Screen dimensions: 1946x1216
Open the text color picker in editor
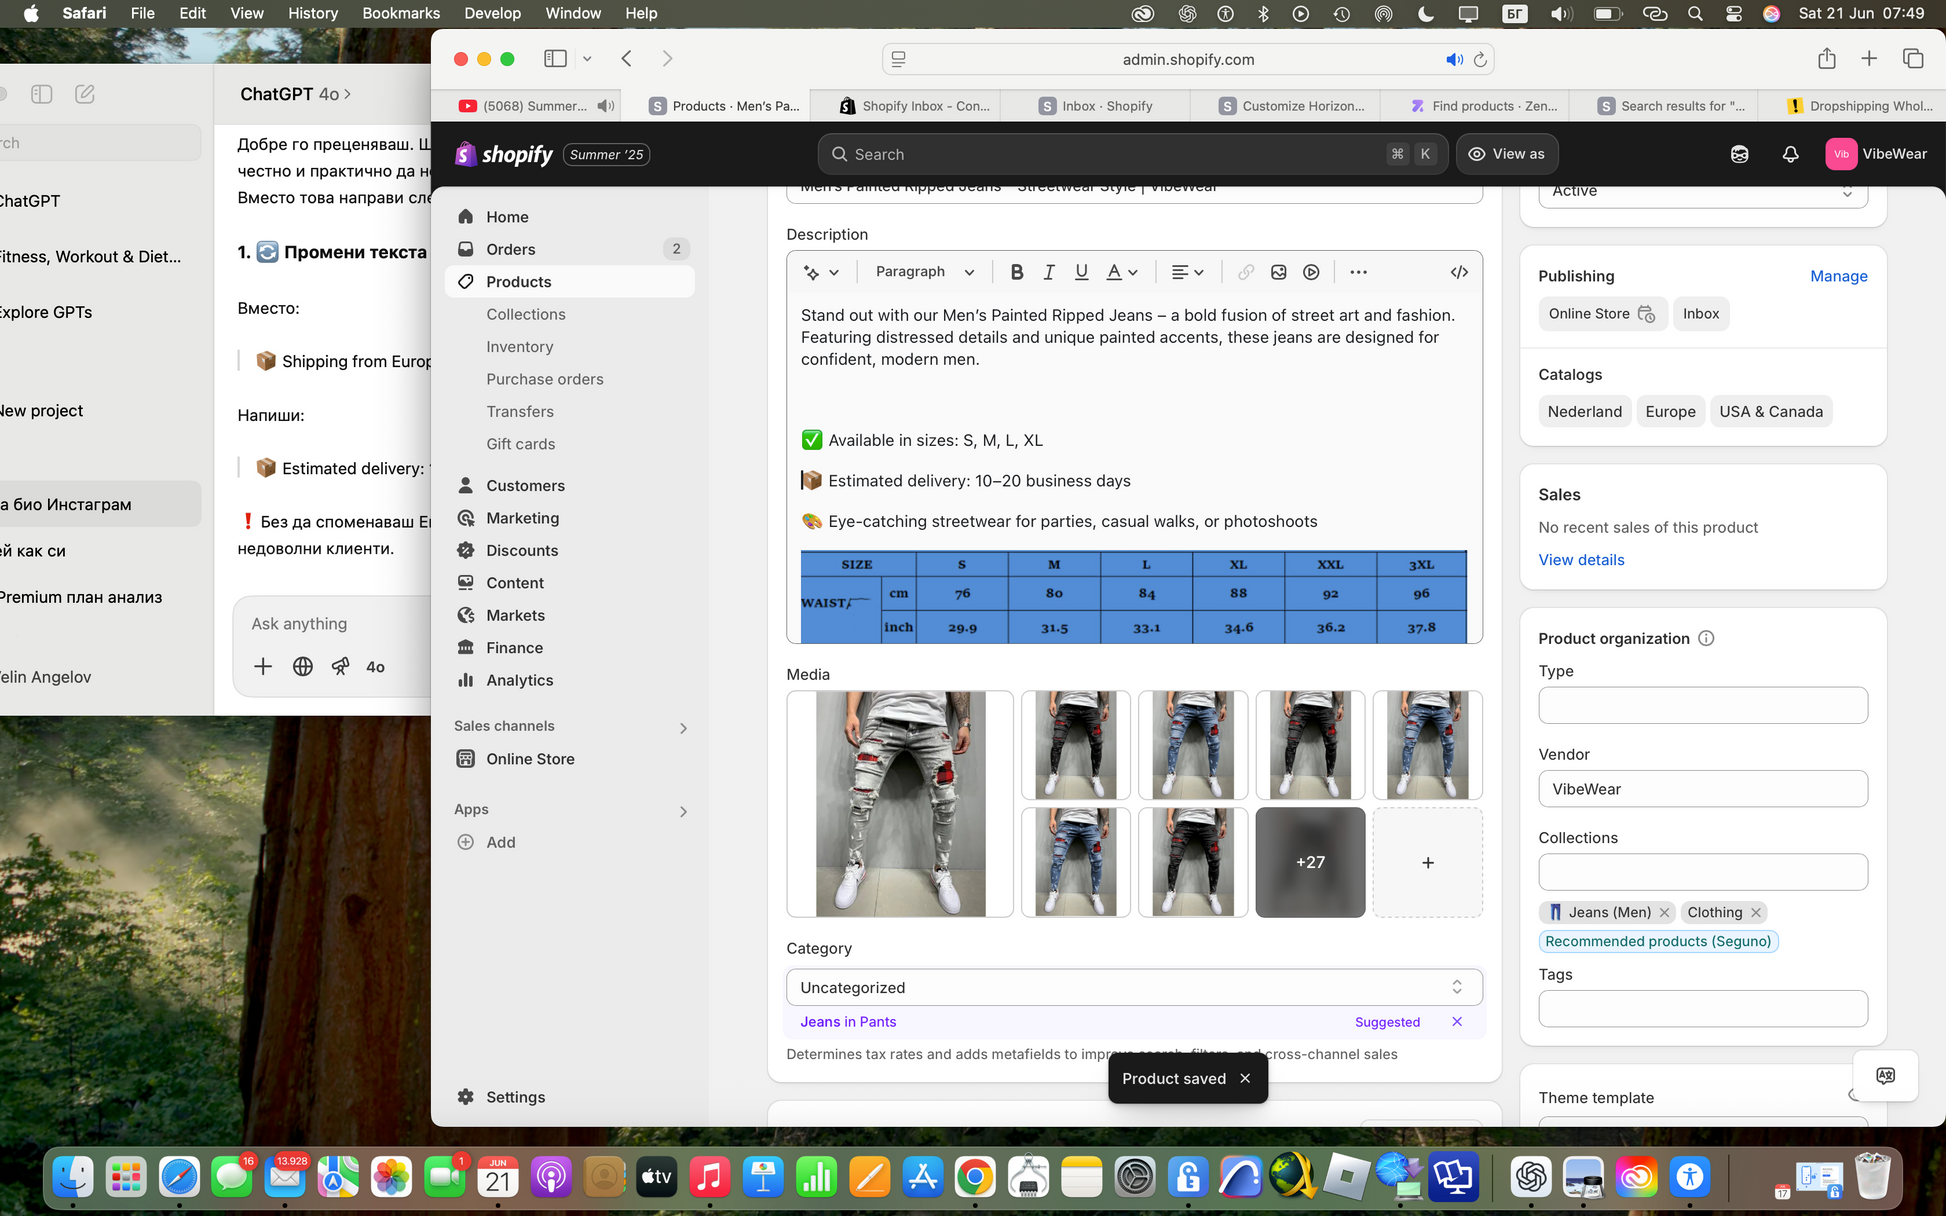pyautogui.click(x=1122, y=272)
